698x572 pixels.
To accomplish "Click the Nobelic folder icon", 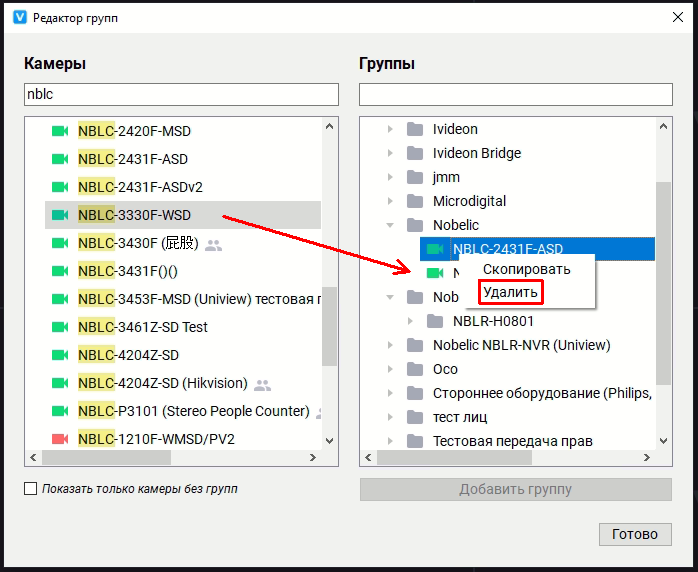I will (415, 225).
